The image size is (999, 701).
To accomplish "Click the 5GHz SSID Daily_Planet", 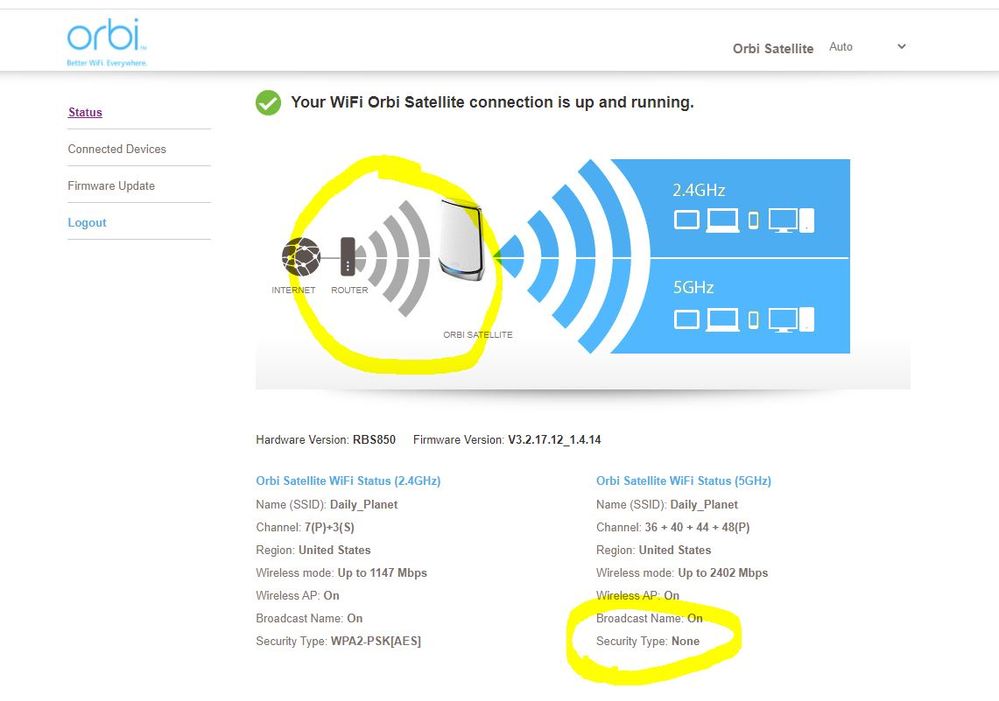I will [704, 505].
